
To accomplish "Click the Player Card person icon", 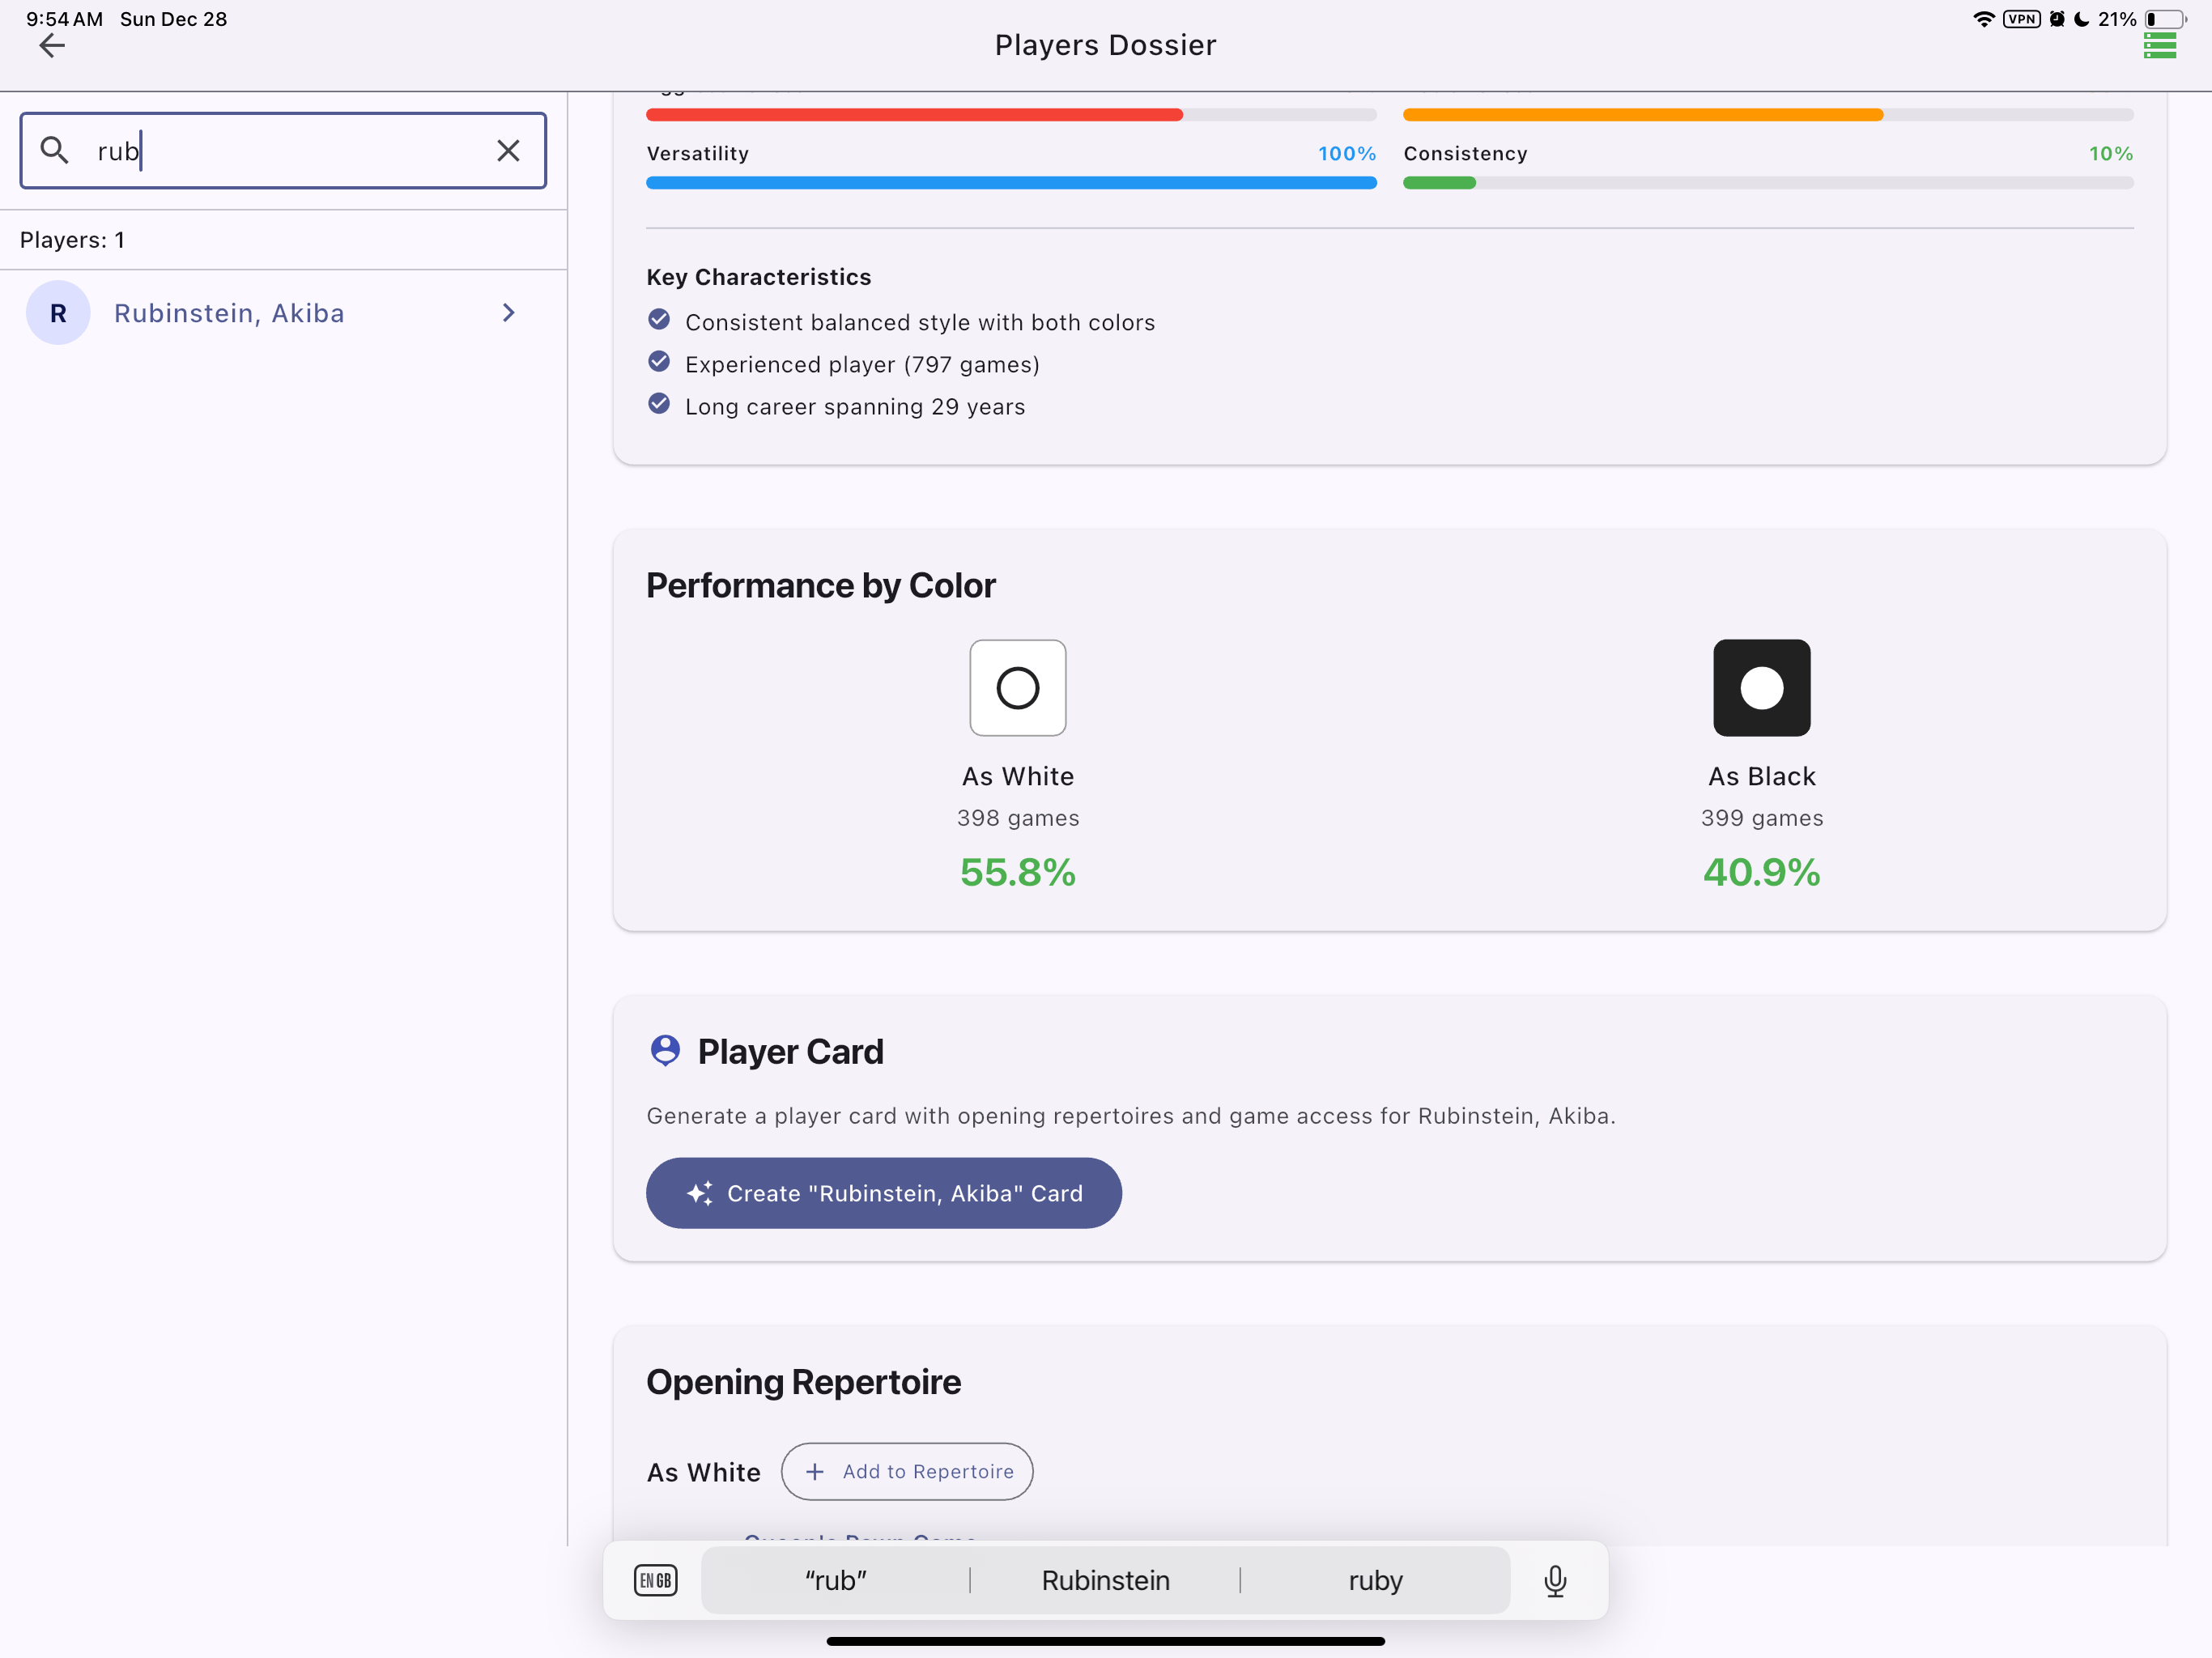I will pyautogui.click(x=665, y=1051).
